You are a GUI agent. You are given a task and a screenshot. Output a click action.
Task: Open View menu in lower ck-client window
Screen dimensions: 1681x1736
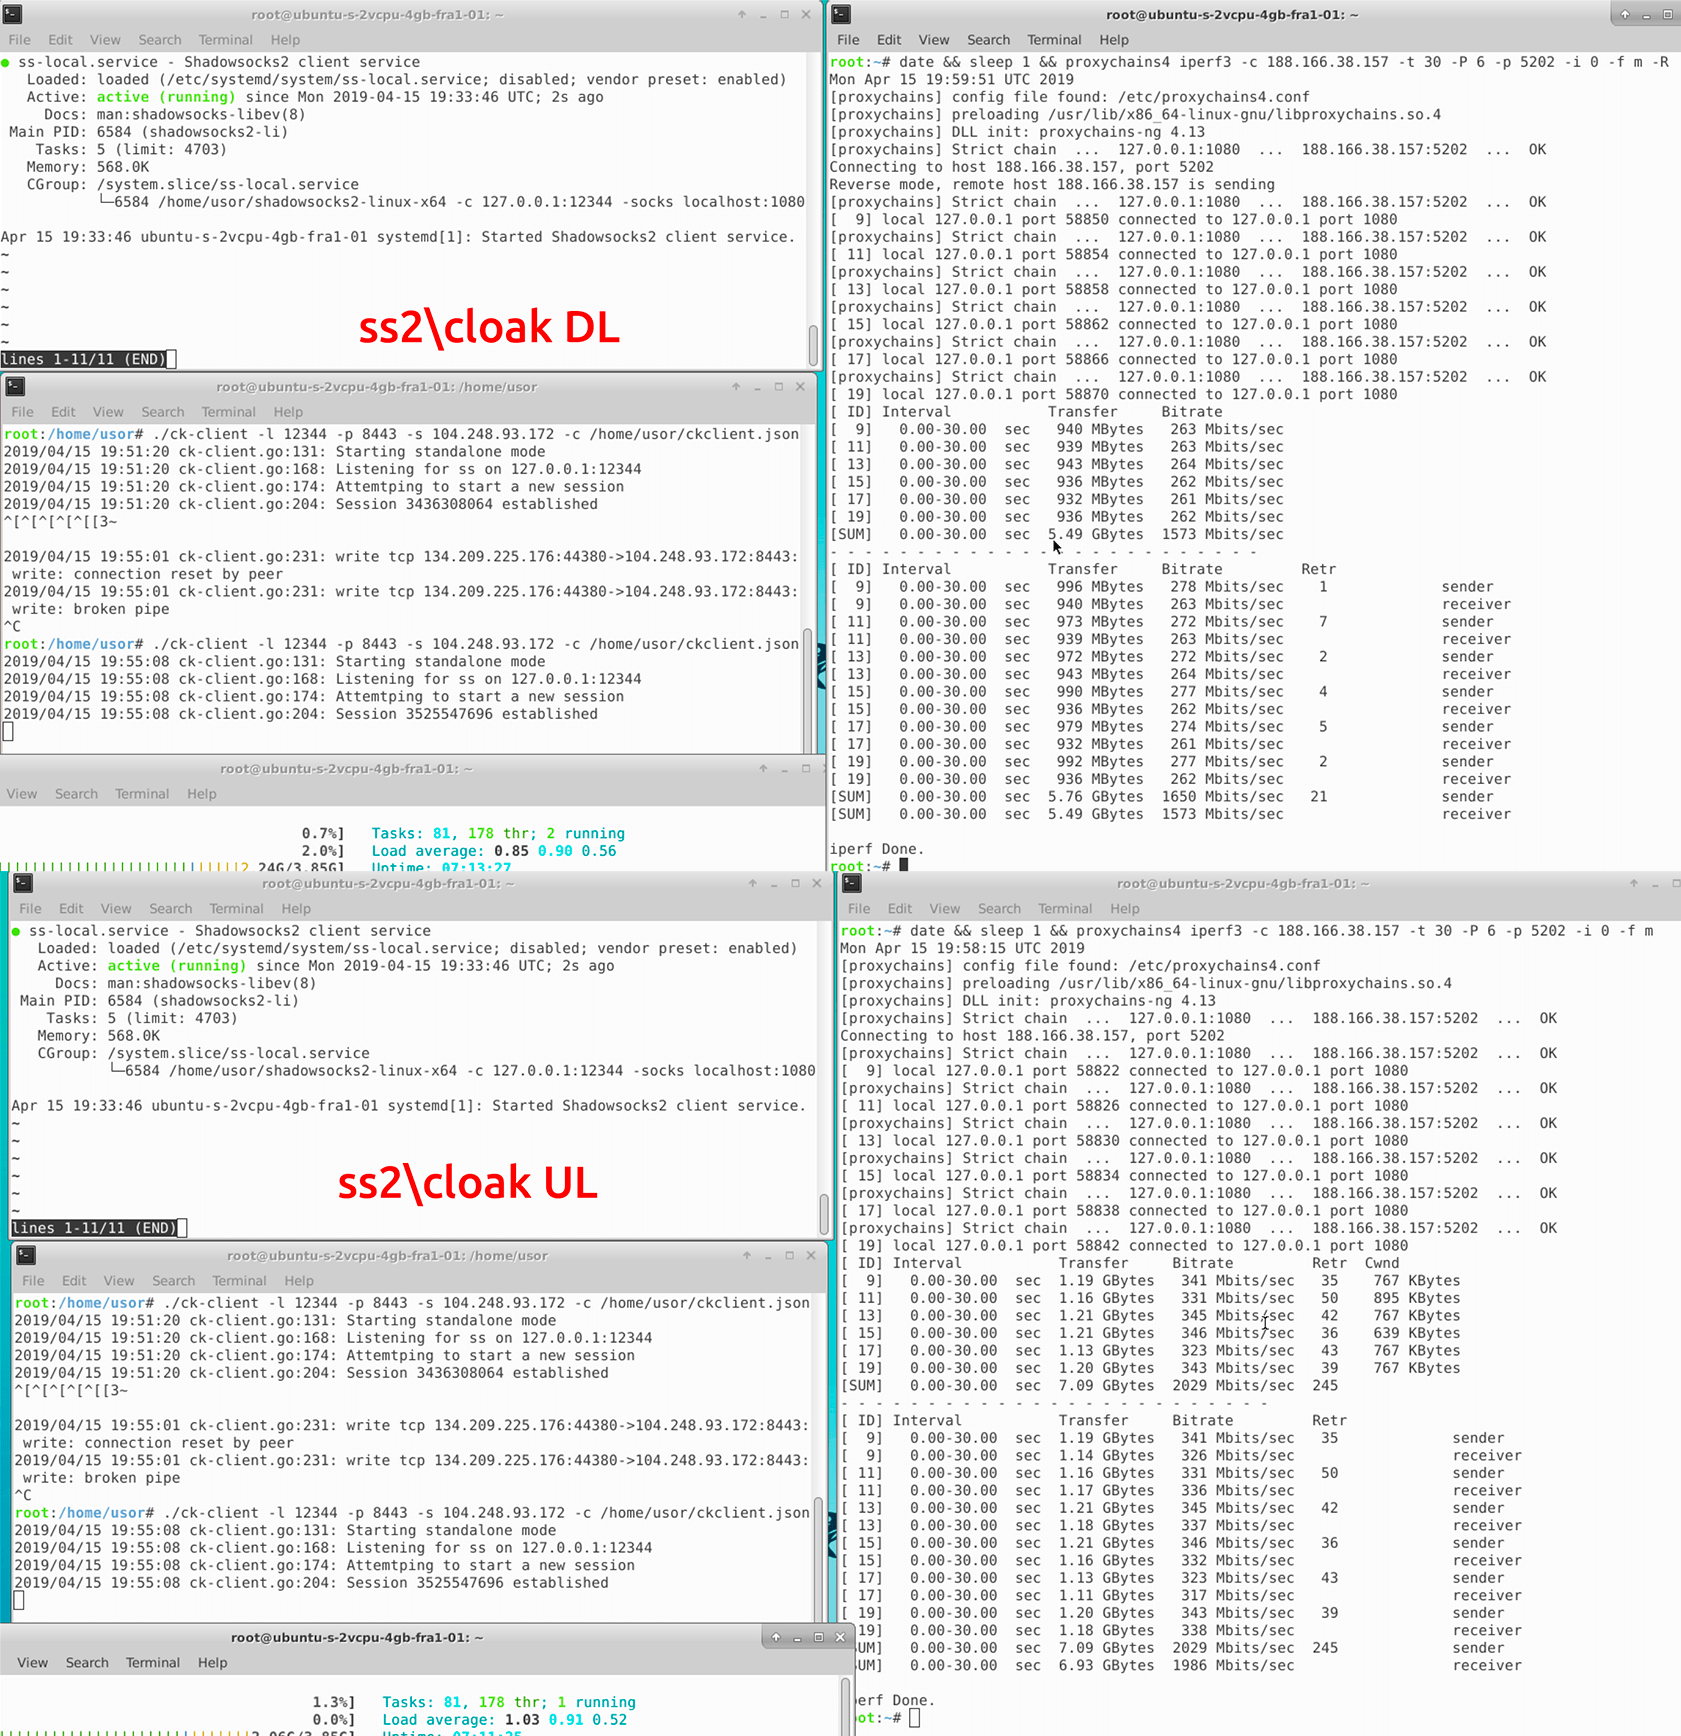[x=119, y=1281]
